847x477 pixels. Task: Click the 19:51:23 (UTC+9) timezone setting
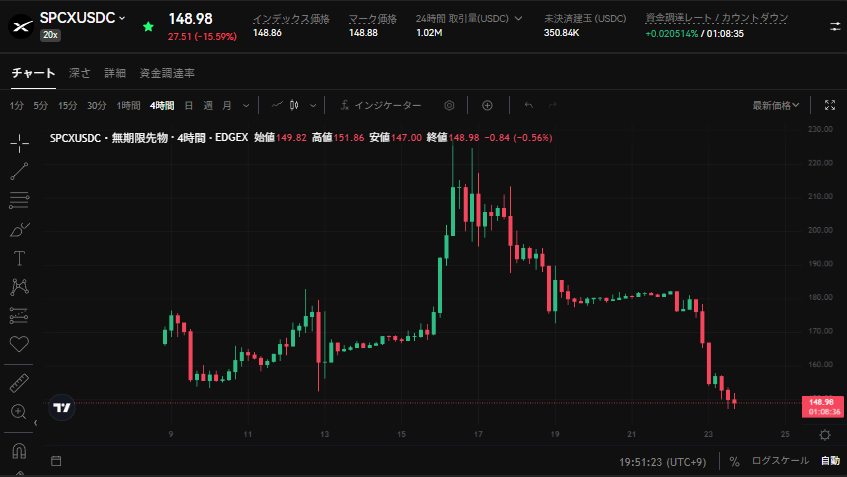662,462
